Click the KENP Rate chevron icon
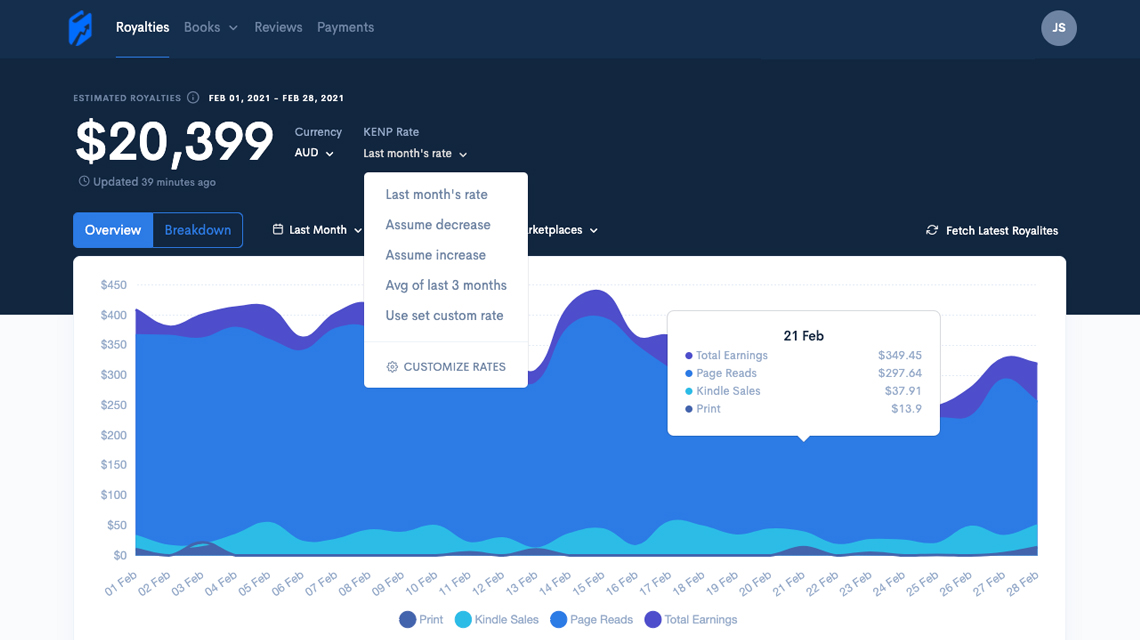The width and height of the screenshot is (1140, 640). [462, 154]
